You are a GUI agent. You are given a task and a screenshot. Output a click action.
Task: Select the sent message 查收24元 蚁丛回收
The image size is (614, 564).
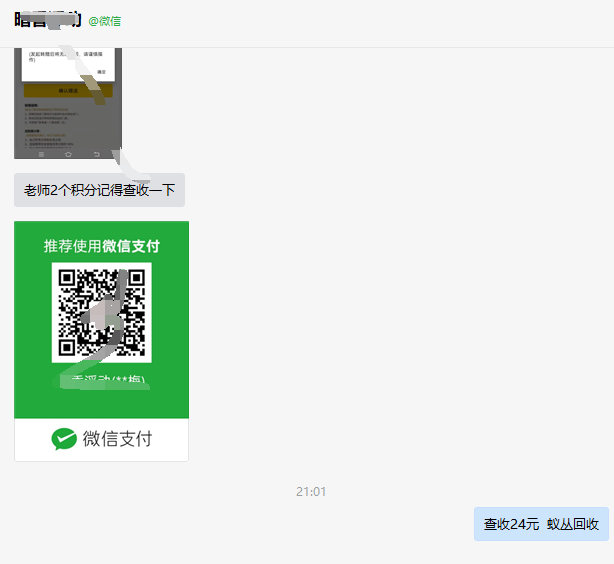pos(541,524)
